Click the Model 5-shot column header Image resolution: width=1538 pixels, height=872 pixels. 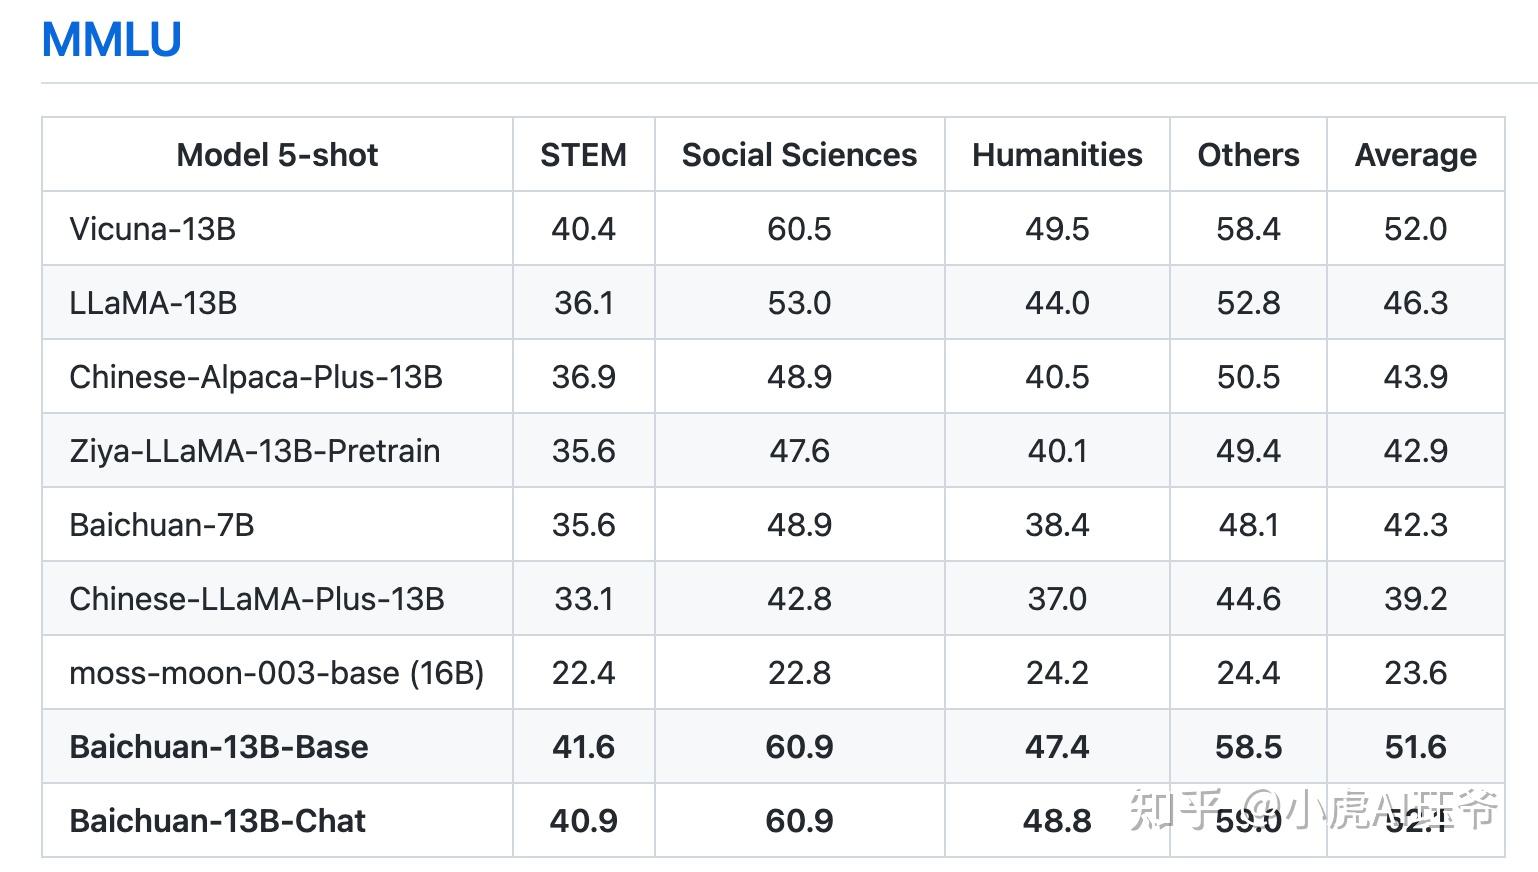tap(277, 155)
